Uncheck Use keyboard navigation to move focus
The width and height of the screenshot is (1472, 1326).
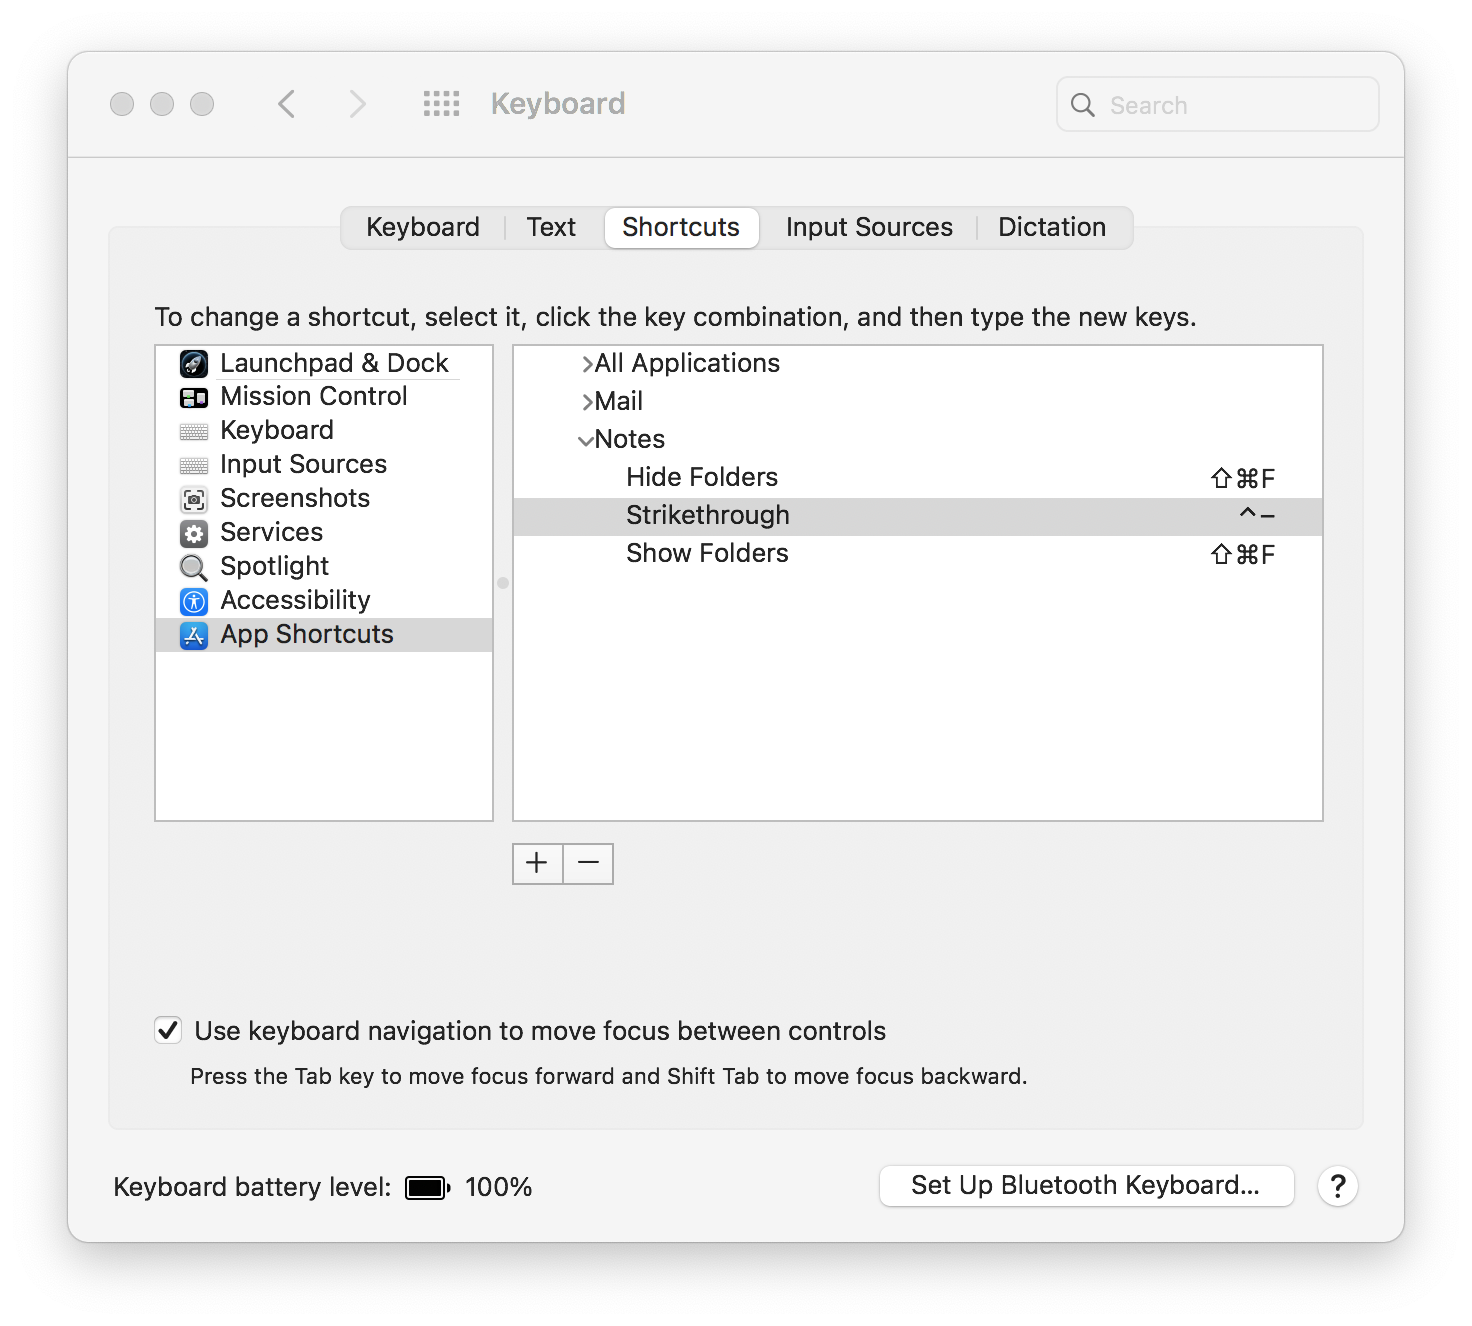167,1031
